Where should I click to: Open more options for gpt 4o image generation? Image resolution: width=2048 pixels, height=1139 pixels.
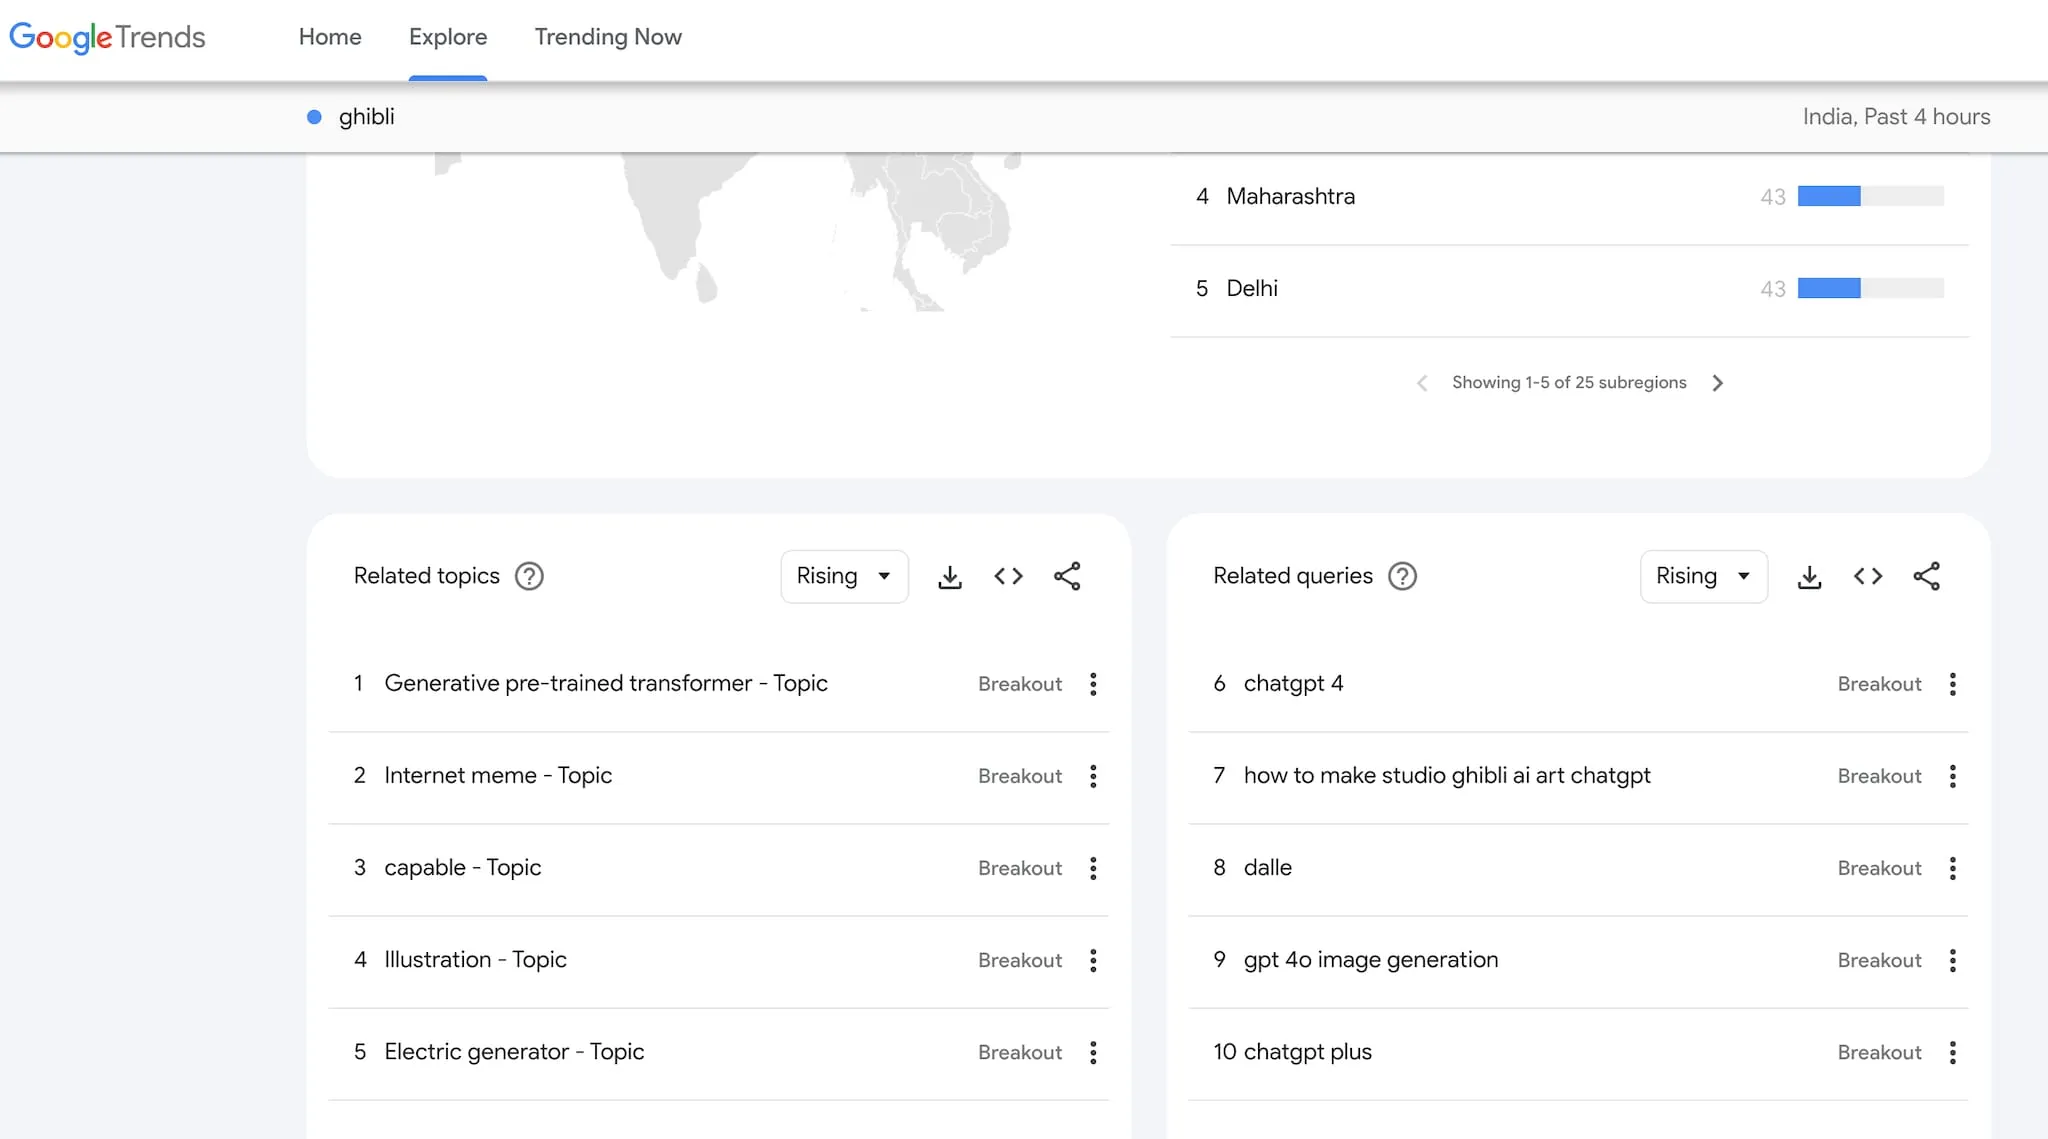[1953, 960]
